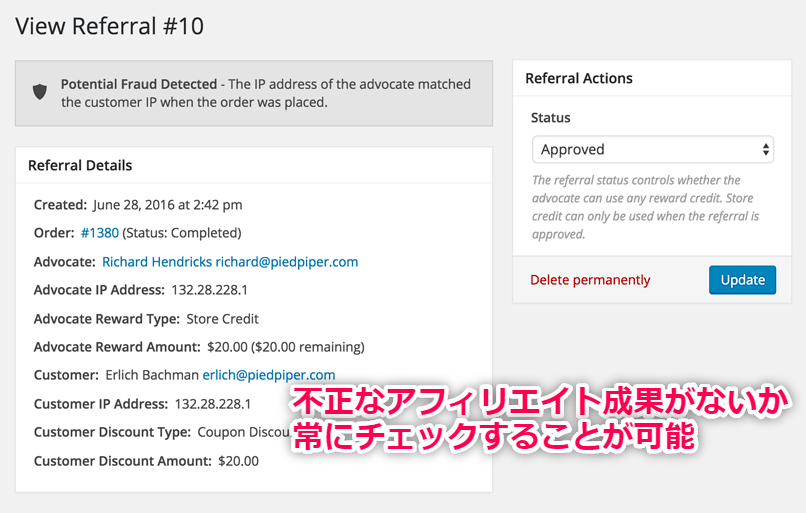Click Advocate Reward Amount $20.00 text

tap(286, 347)
